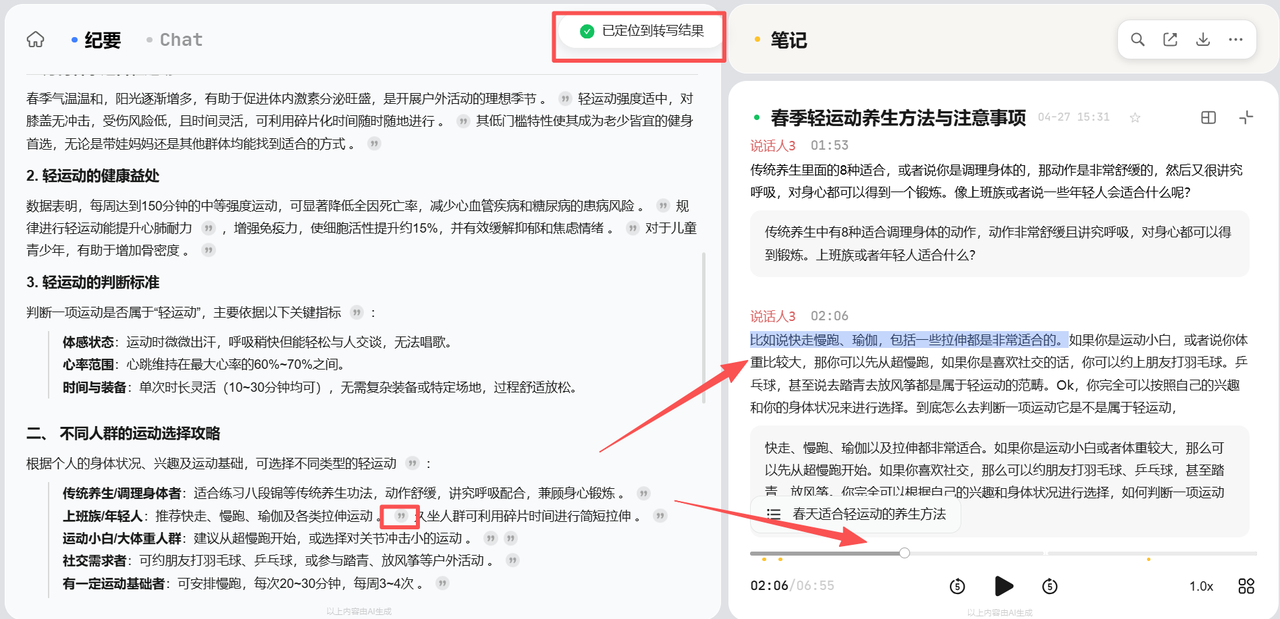This screenshot has height=619, width=1280.
Task: Click citation icon after 放风筝等户外活动
Action: point(511,561)
